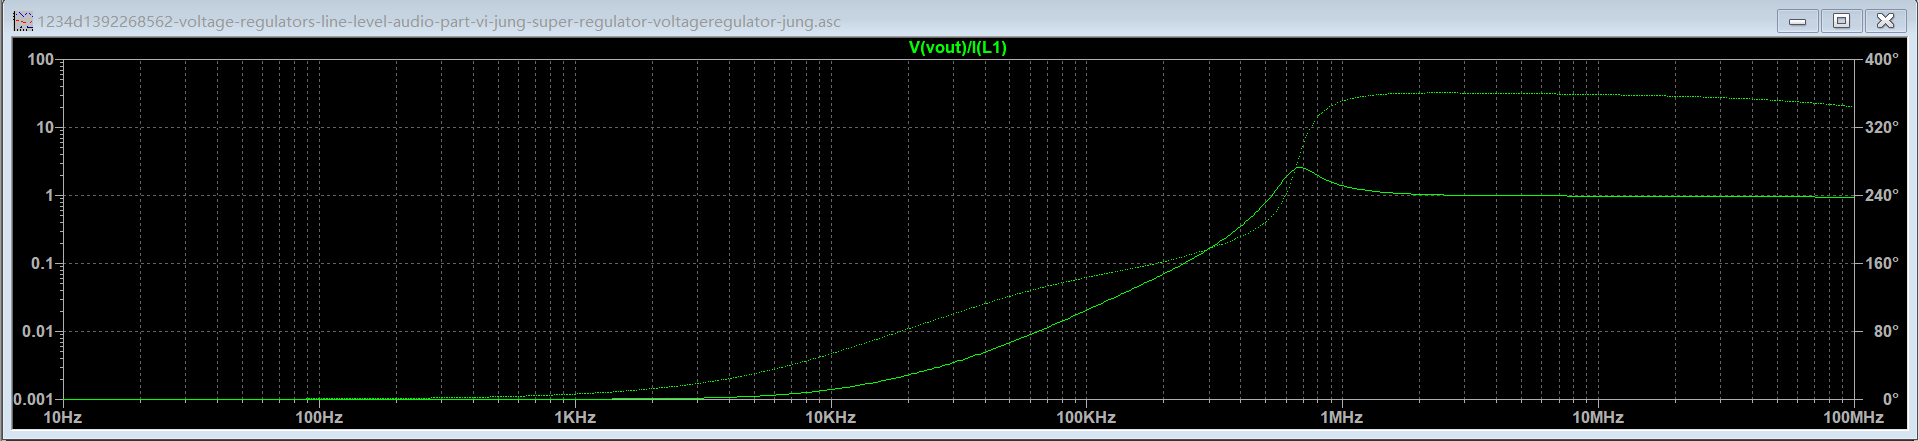
Task: Click the 0.01 magnitude axis label
Action: pyautogui.click(x=38, y=331)
